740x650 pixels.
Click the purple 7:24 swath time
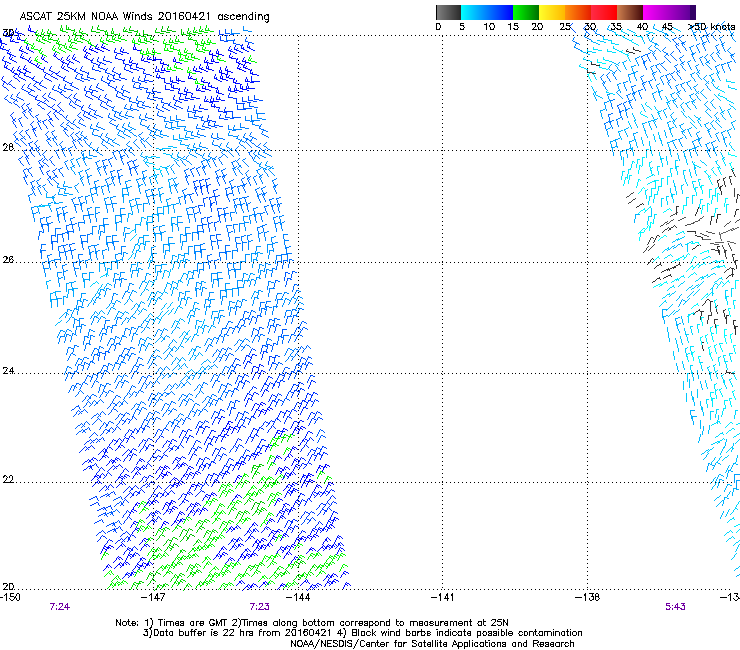[60, 607]
